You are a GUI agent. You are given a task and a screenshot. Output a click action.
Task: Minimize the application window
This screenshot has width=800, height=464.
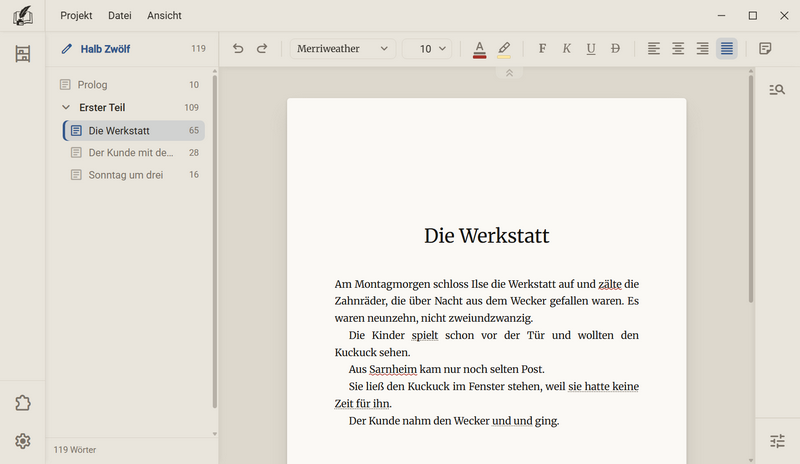[721, 16]
